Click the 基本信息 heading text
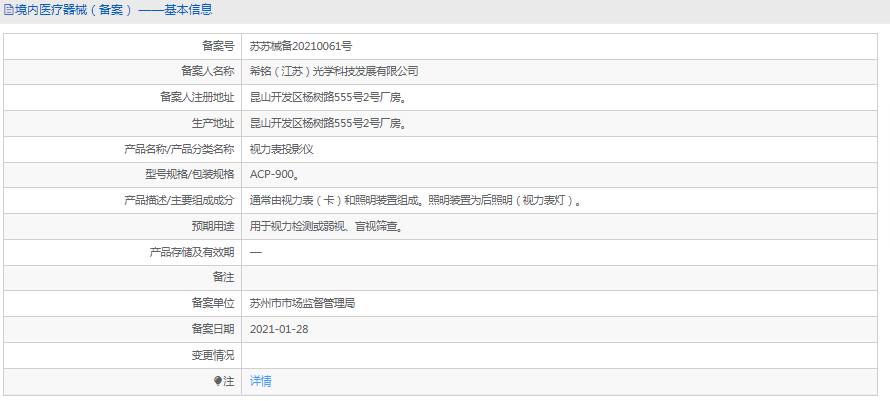The width and height of the screenshot is (890, 401). pos(188,10)
